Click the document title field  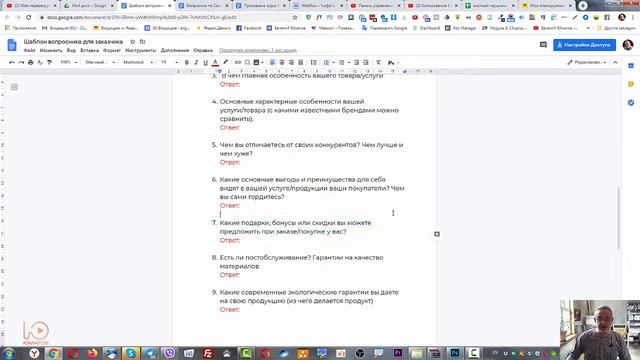tap(73, 42)
